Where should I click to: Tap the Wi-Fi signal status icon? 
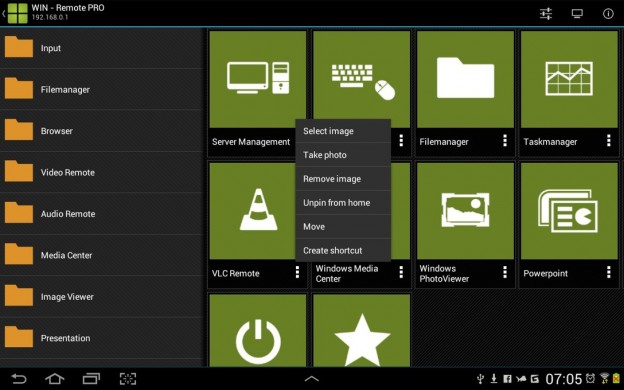click(x=604, y=378)
